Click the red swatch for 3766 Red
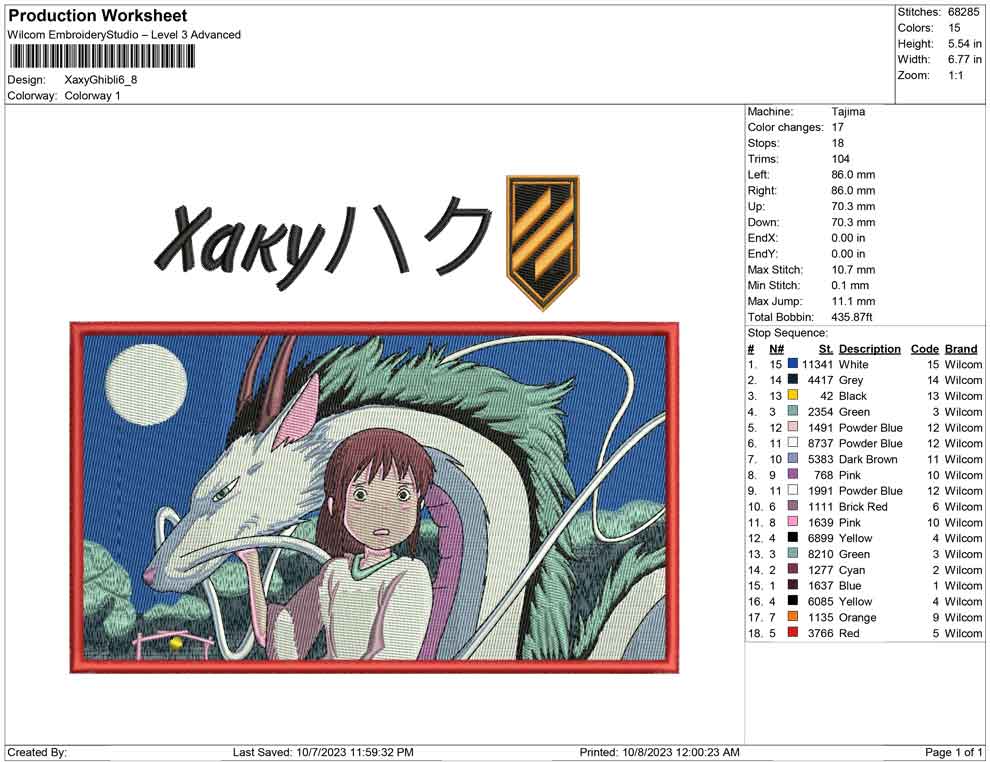Viewport: 990px width, 762px height. pyautogui.click(x=793, y=633)
